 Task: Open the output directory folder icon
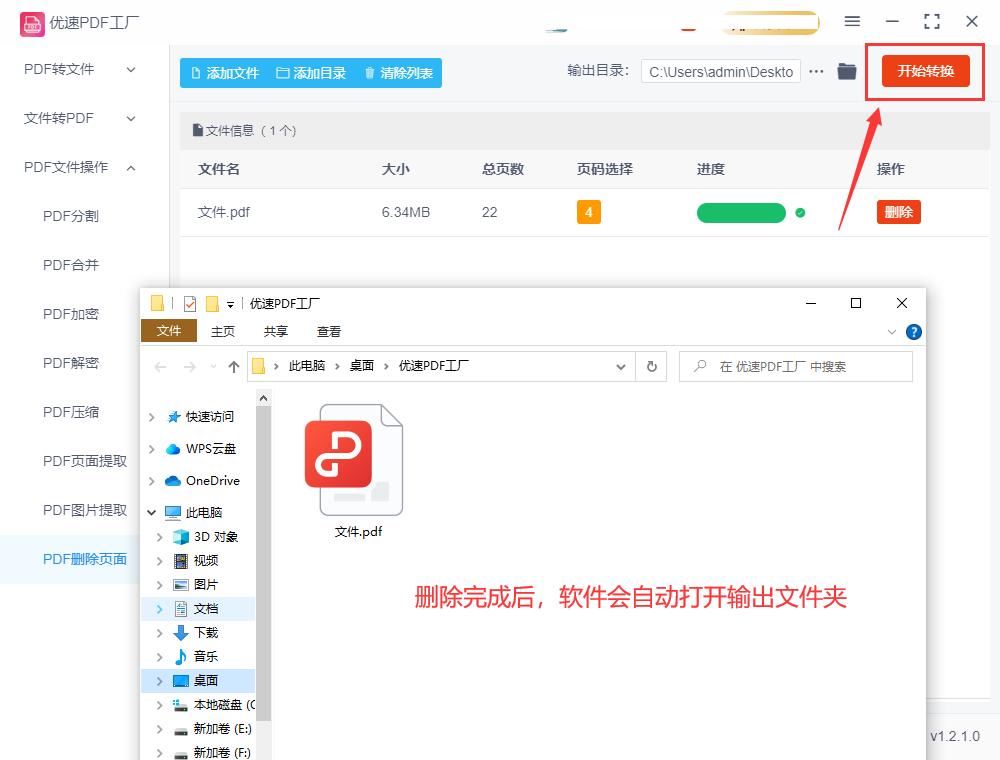pyautogui.click(x=848, y=71)
